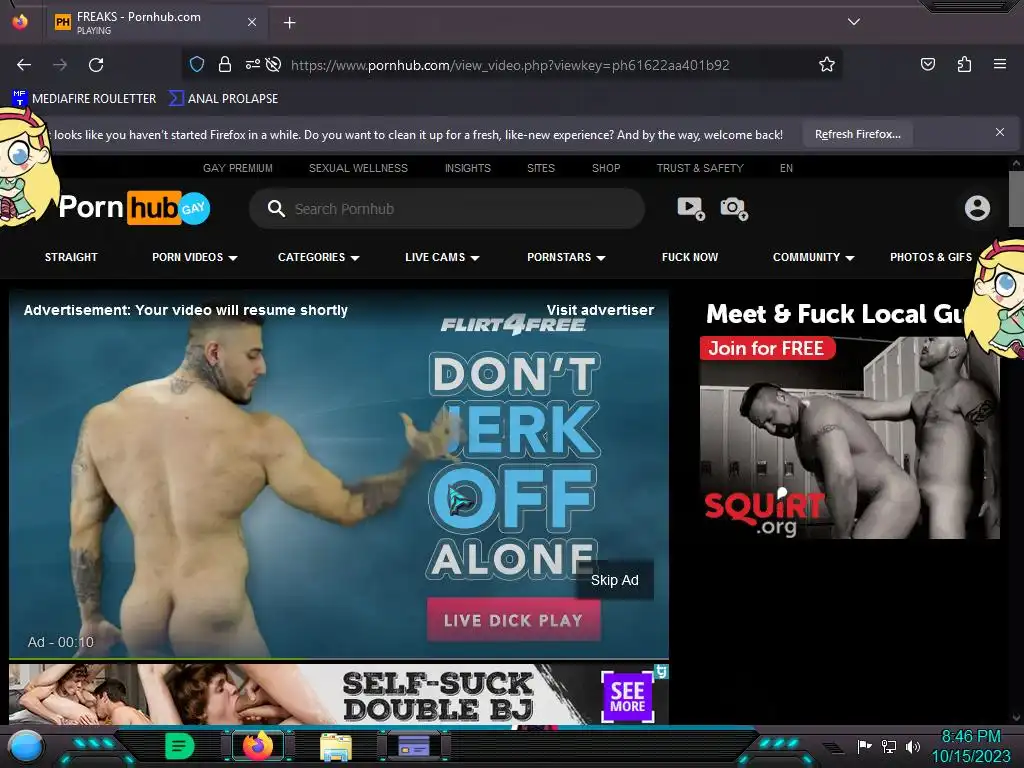
Task: Open the MEDIAFIRE ROULETTER bookmark
Action: (84, 99)
